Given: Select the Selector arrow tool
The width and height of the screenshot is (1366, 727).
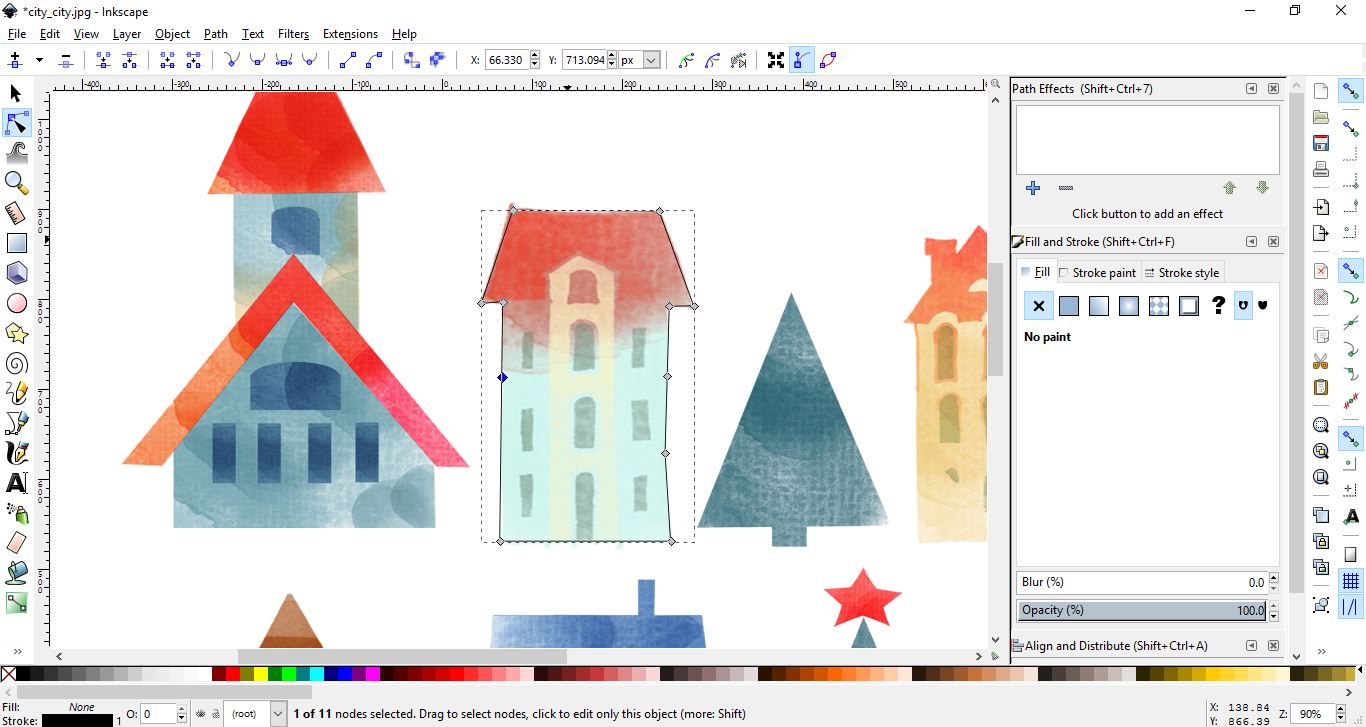Looking at the screenshot, I should [16, 93].
